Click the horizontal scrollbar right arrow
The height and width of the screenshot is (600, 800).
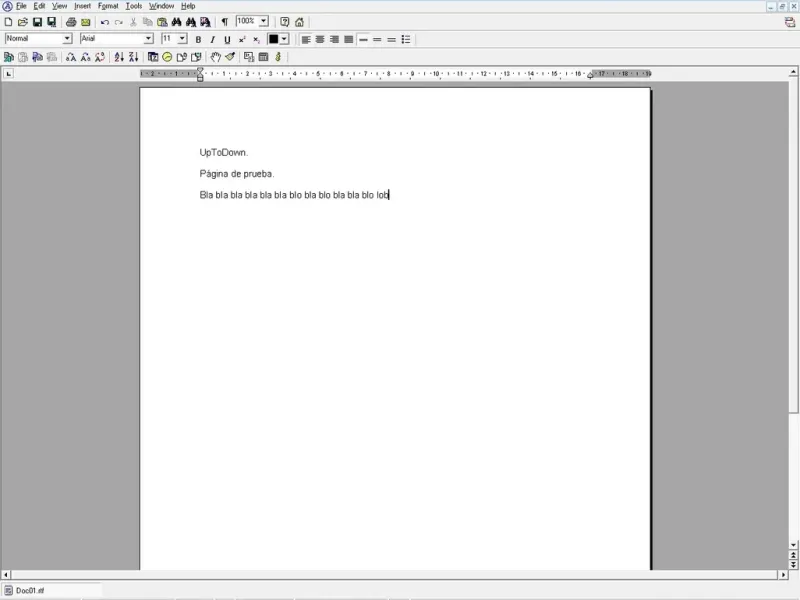click(784, 574)
